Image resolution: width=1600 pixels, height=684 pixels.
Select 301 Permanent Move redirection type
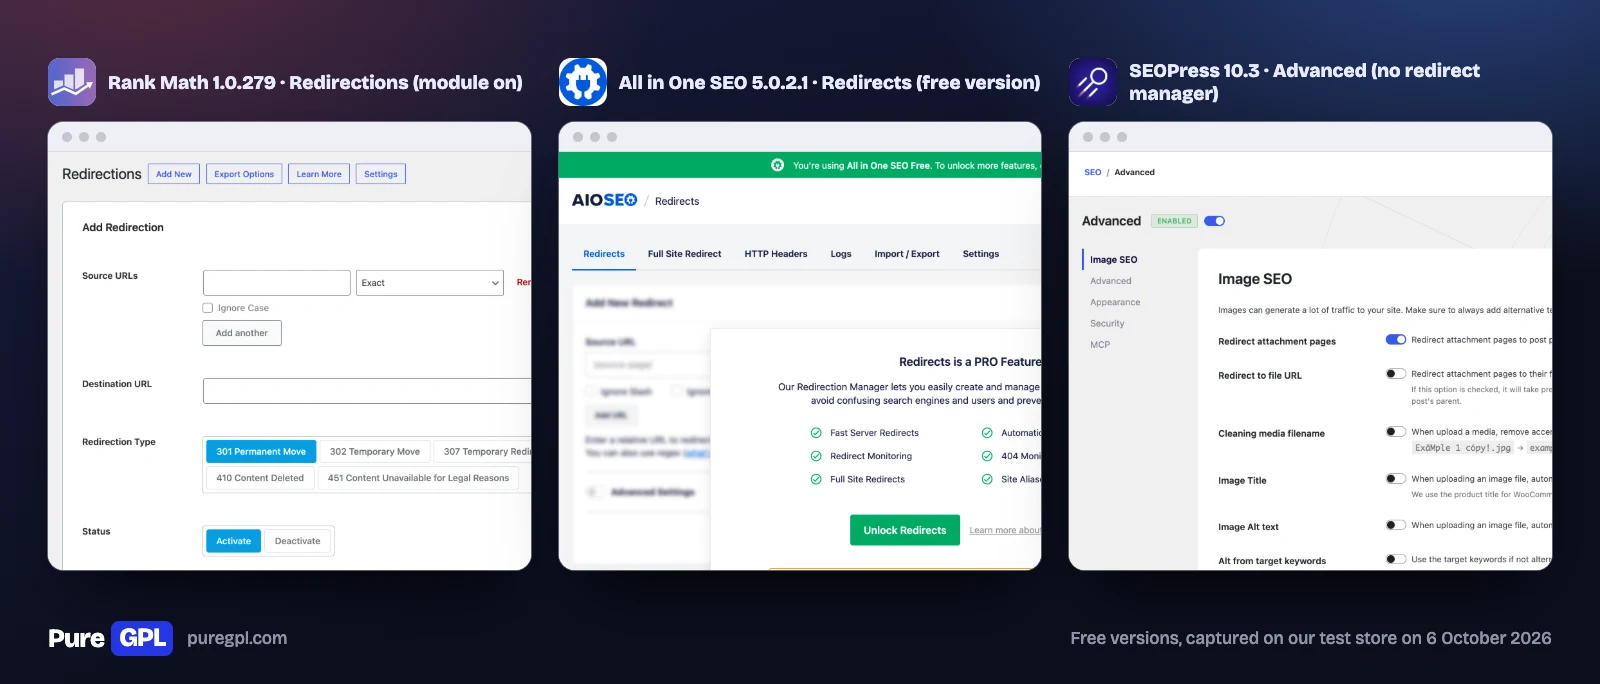point(261,452)
